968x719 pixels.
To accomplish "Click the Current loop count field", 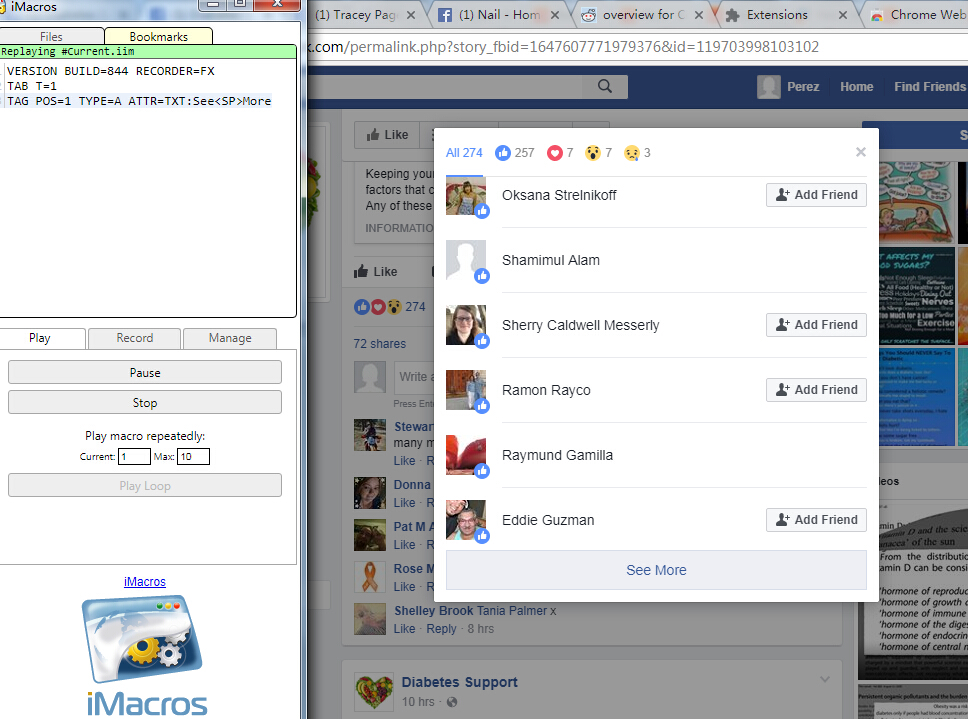I will (134, 456).
